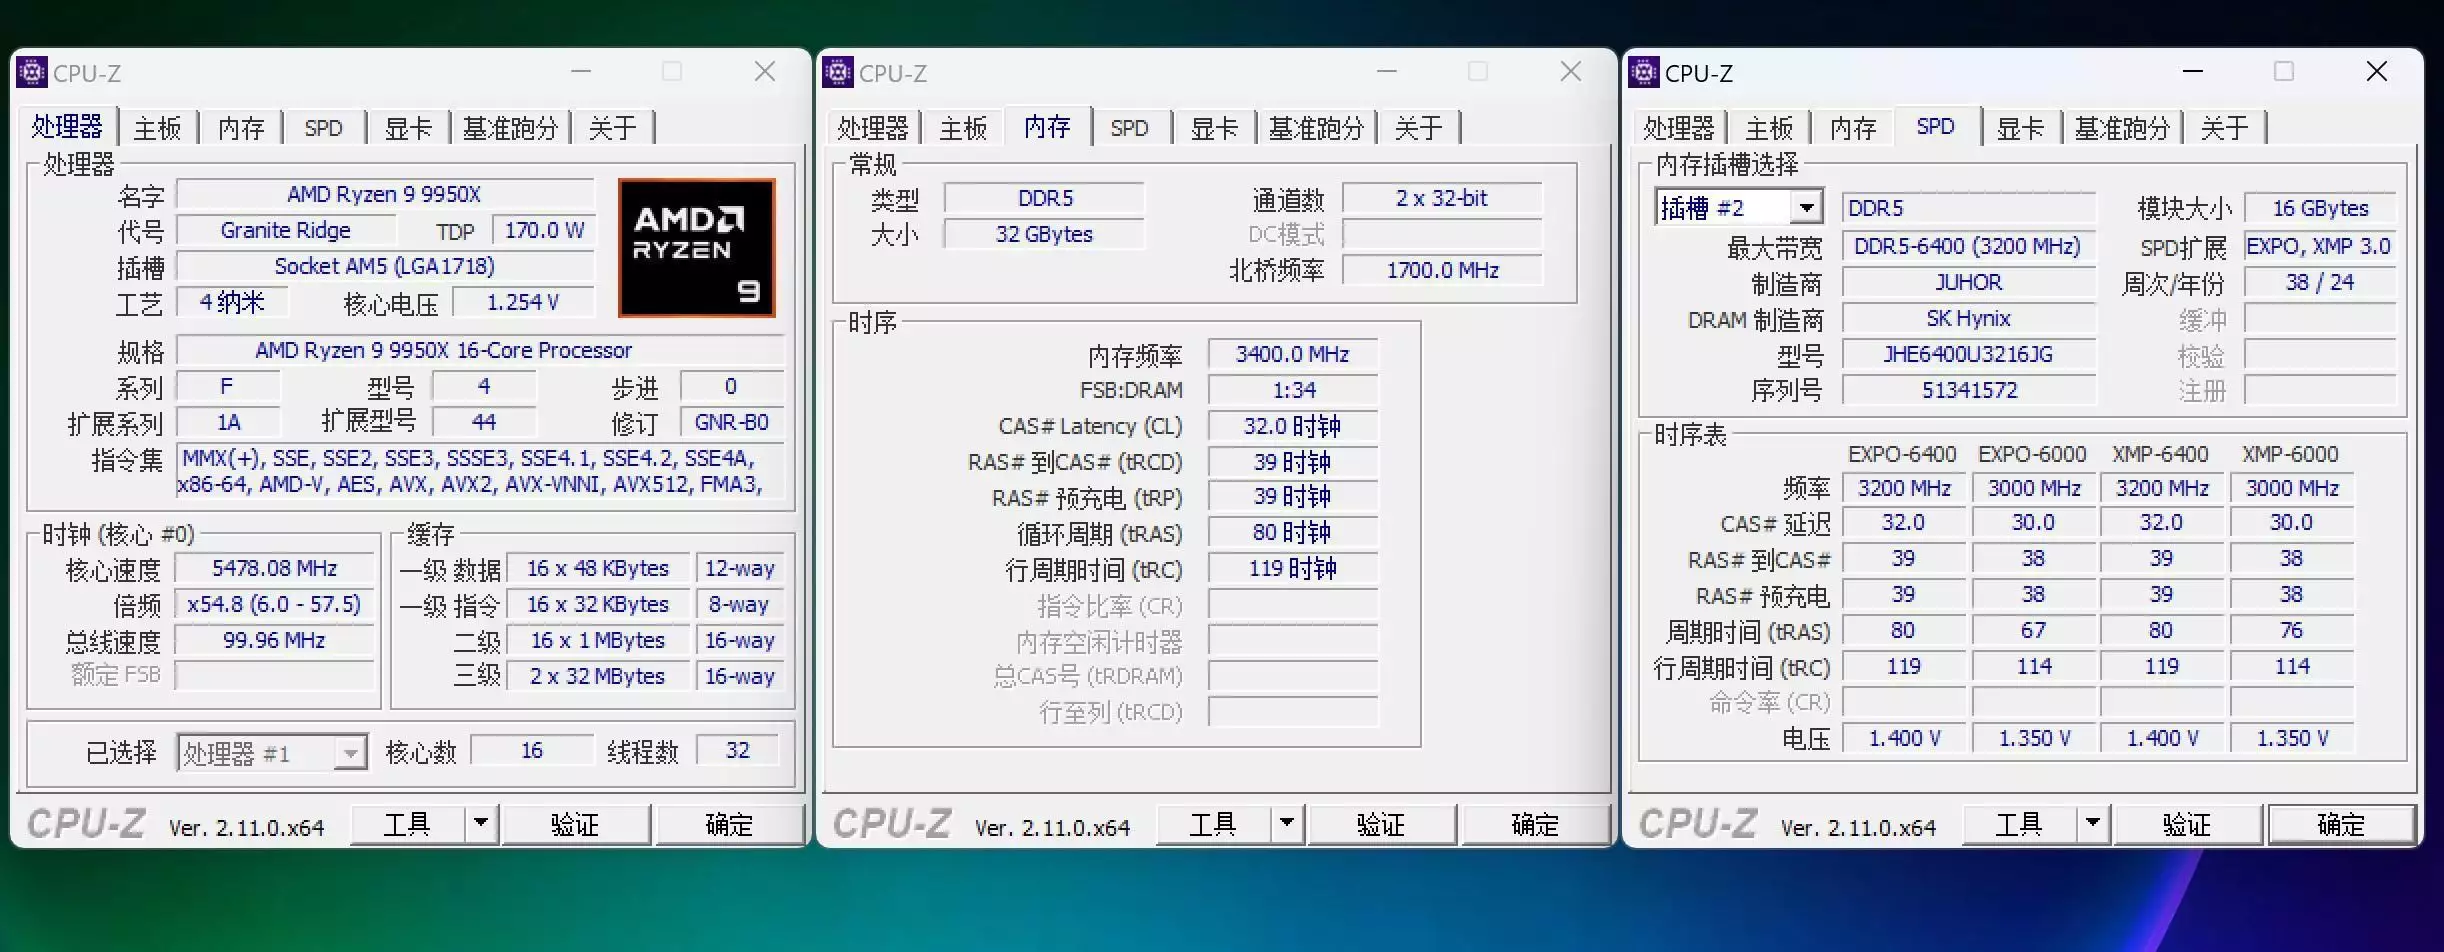Click 验证 button in left CPU-Z window
The width and height of the screenshot is (2444, 952).
click(575, 824)
